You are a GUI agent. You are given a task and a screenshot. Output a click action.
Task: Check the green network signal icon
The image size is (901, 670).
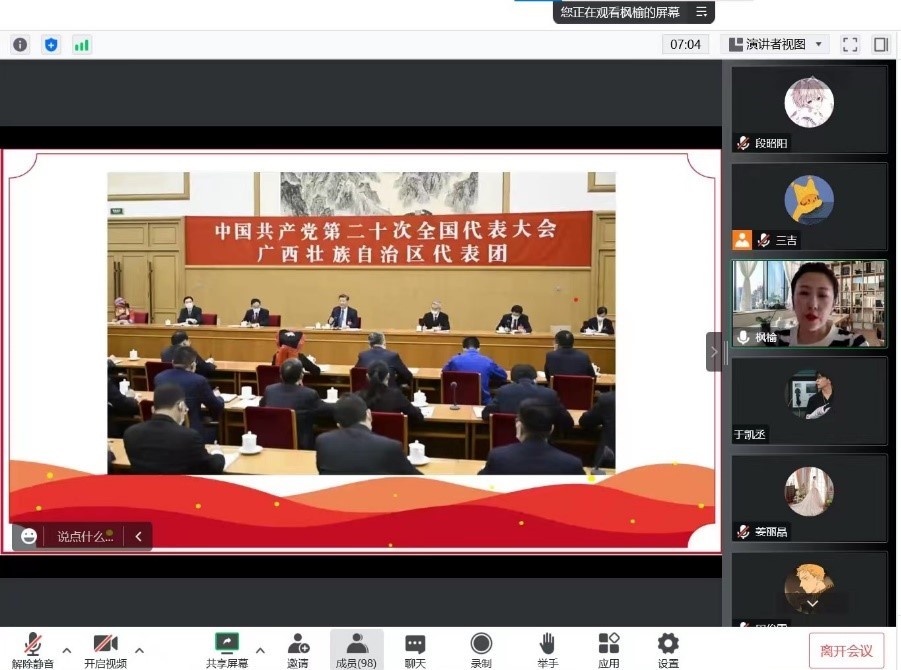pos(82,45)
